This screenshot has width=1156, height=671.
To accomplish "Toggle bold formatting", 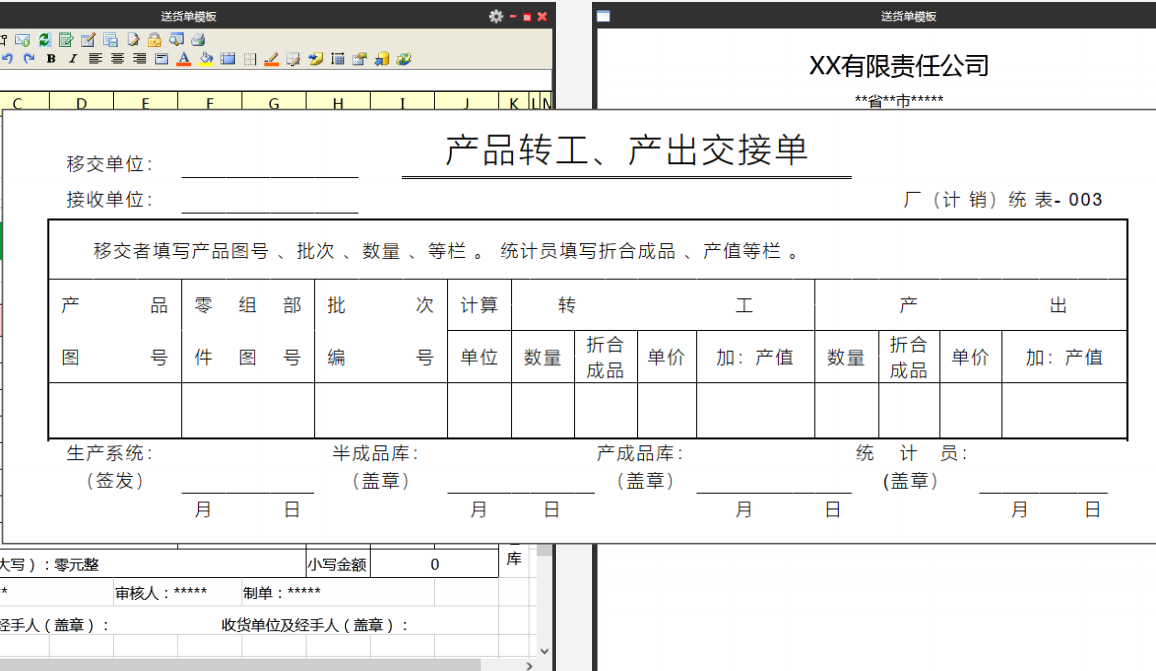I will [51, 58].
